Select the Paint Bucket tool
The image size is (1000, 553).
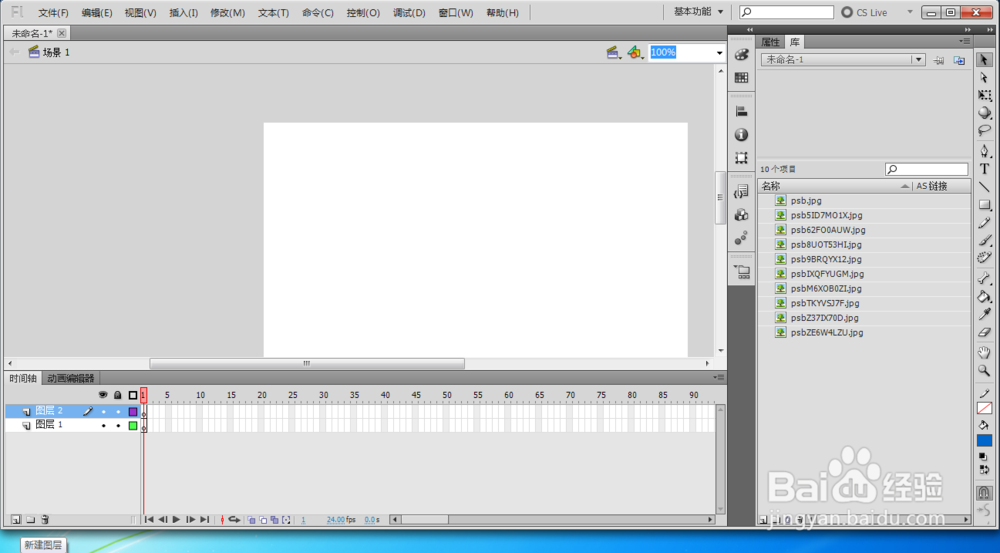pyautogui.click(x=984, y=297)
